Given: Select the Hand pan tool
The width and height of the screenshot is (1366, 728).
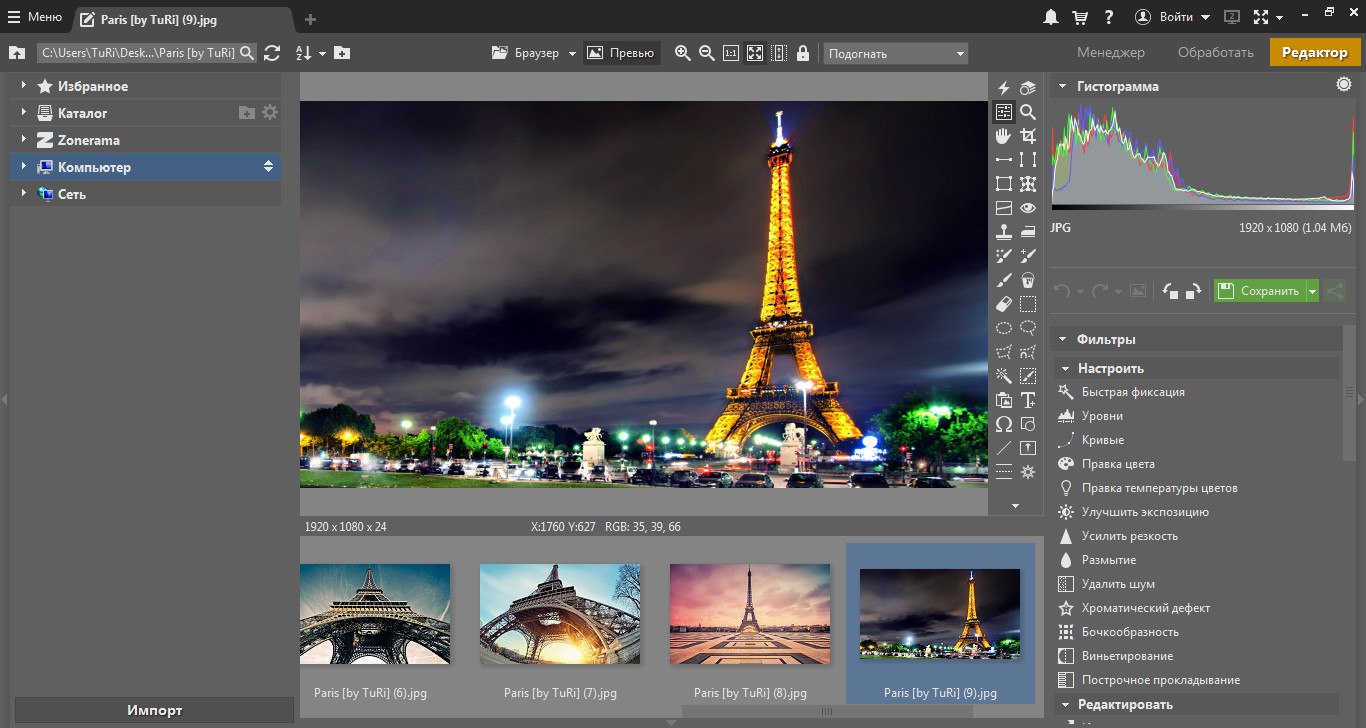Looking at the screenshot, I should click(x=1004, y=136).
